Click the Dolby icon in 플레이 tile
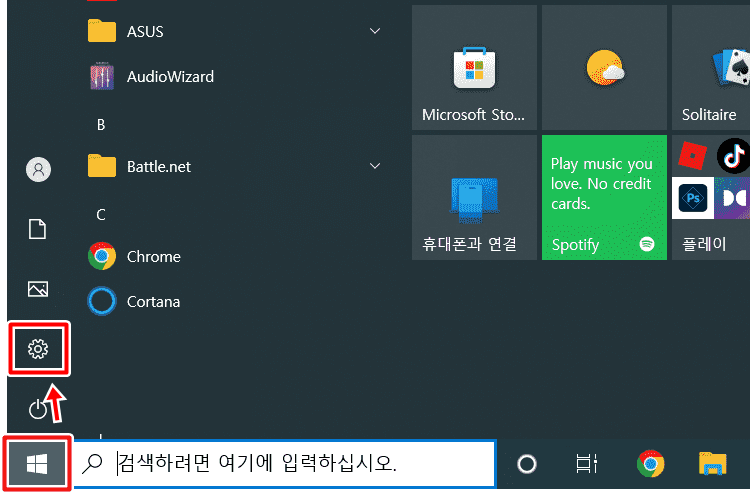Screen dimensions: 750x497 pos(732,198)
